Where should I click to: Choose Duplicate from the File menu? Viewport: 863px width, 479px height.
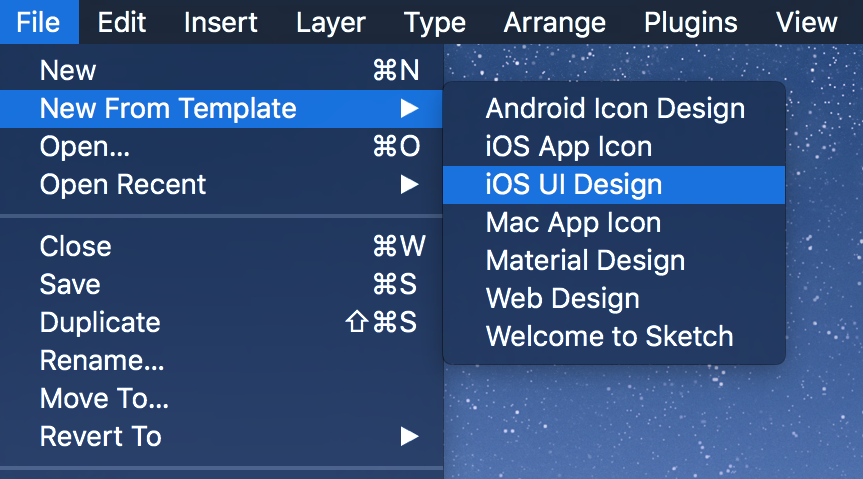(100, 322)
